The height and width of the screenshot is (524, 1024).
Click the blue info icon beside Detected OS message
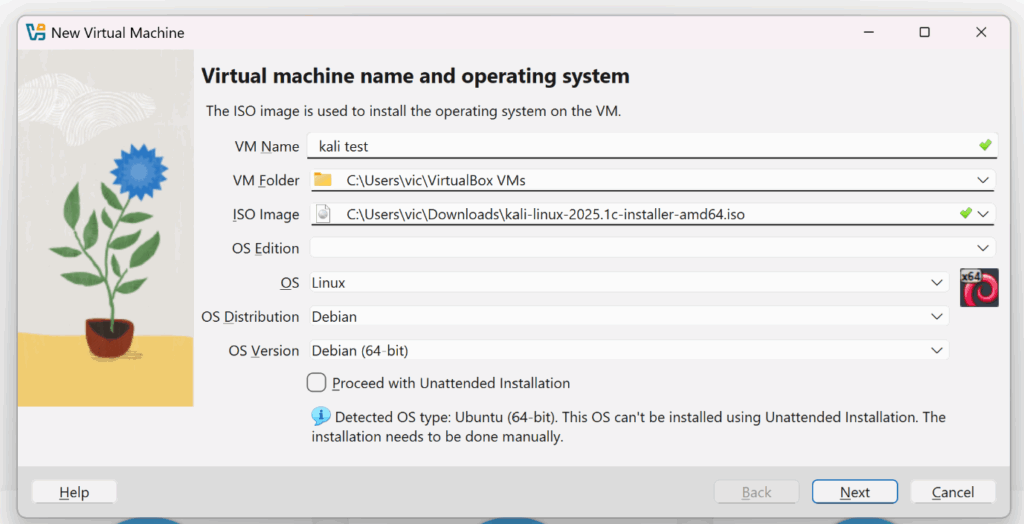click(x=320, y=416)
